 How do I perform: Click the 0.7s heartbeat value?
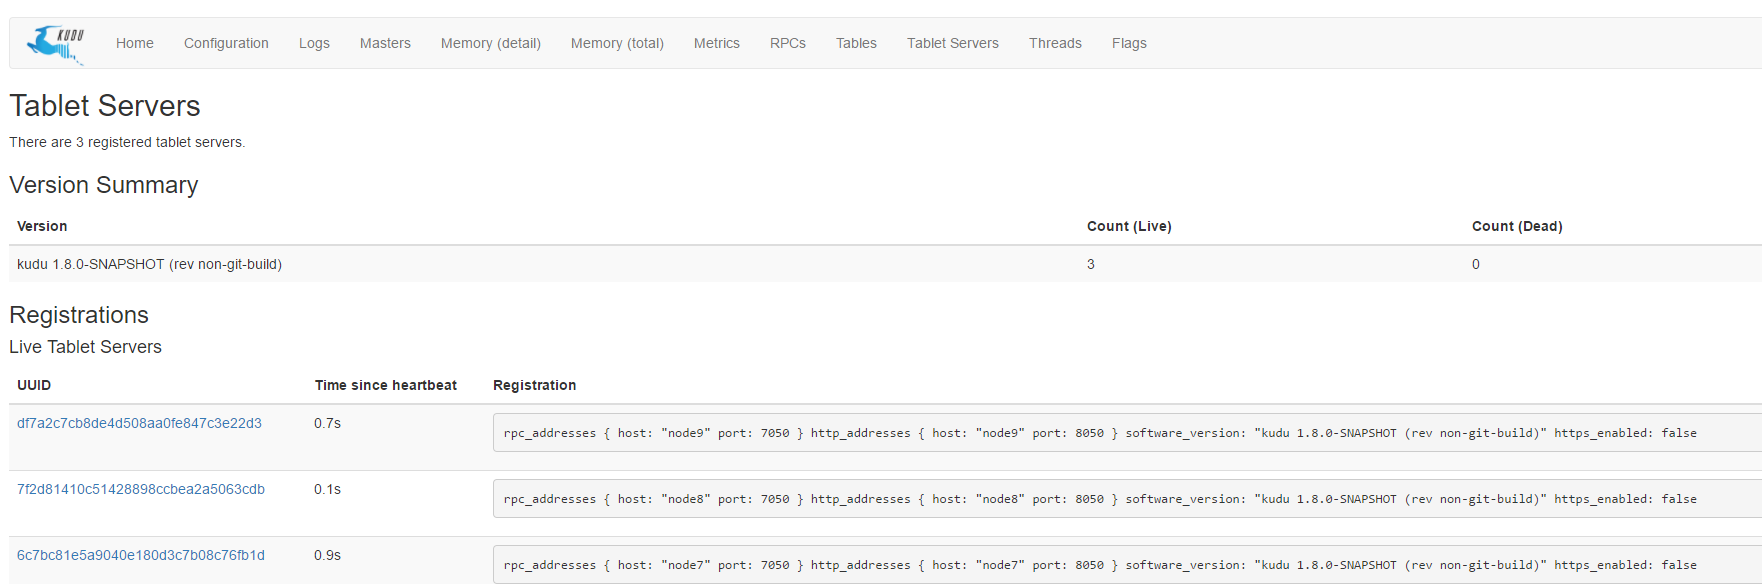click(x=327, y=423)
